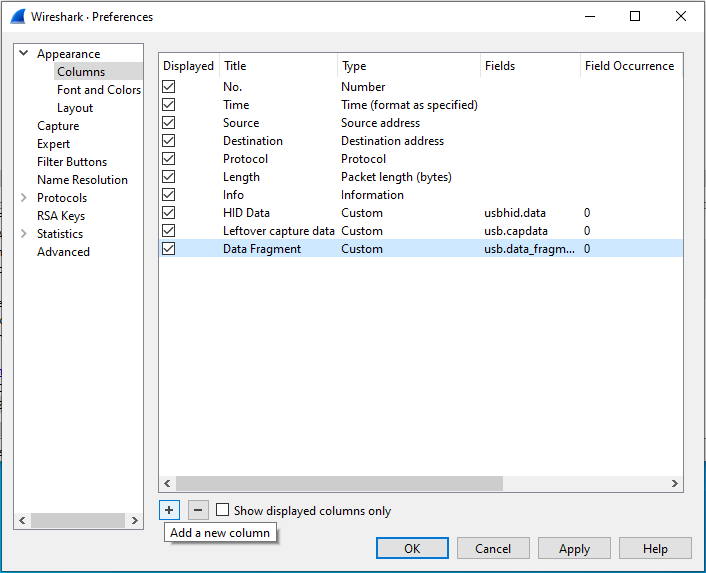706x573 pixels.
Task: Select the HID Data title cell
Action: pos(246,212)
